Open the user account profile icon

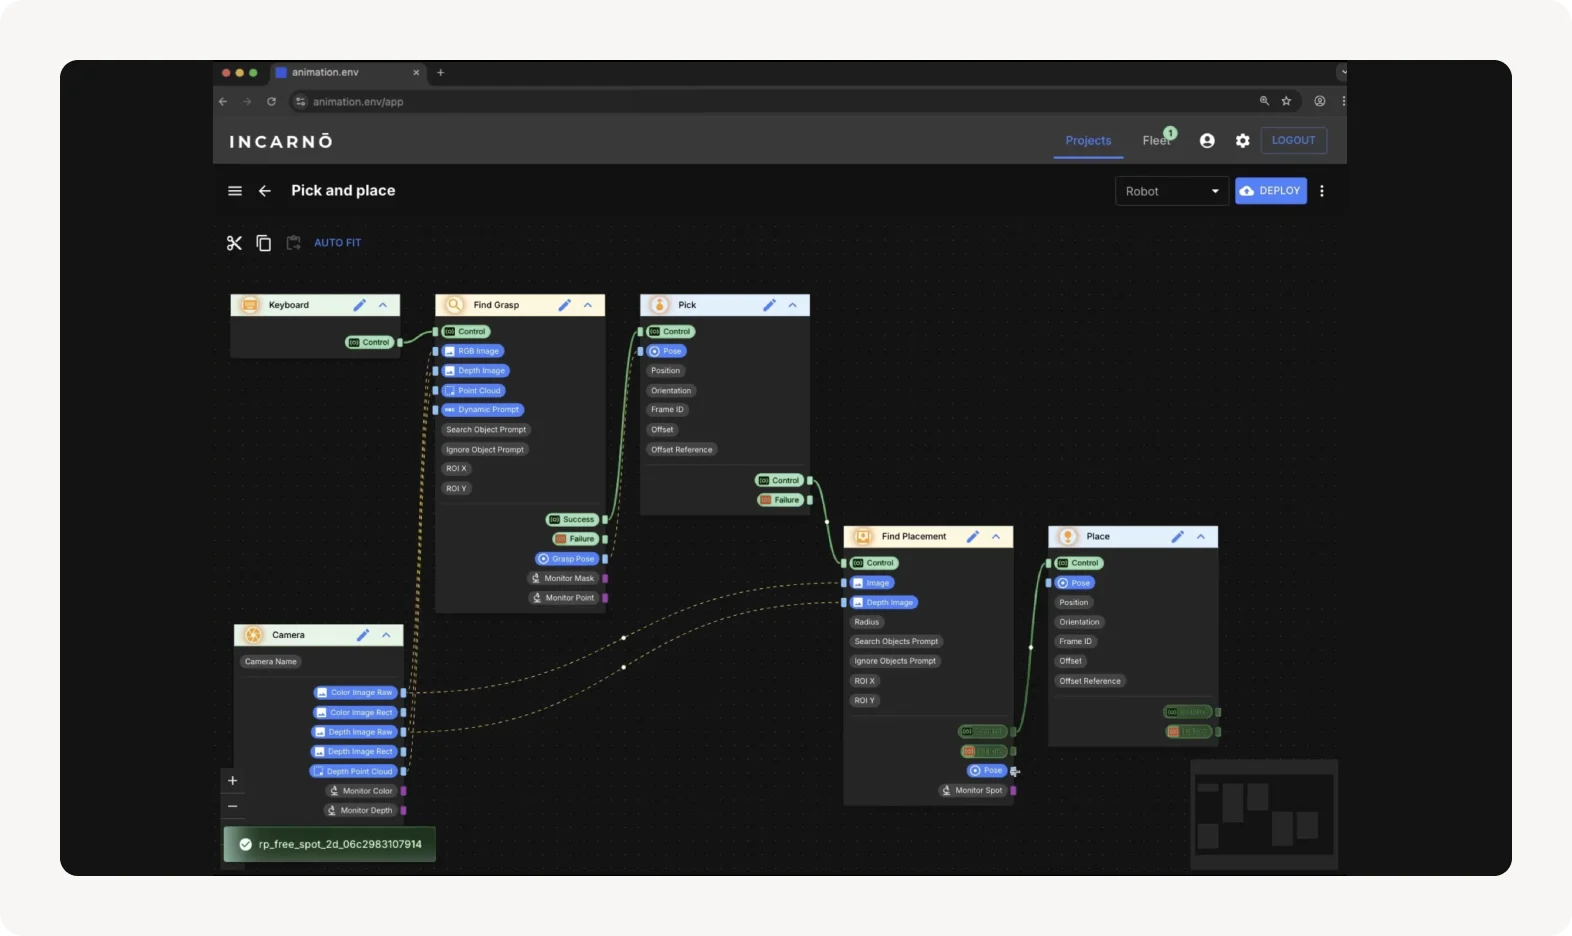tap(1207, 141)
